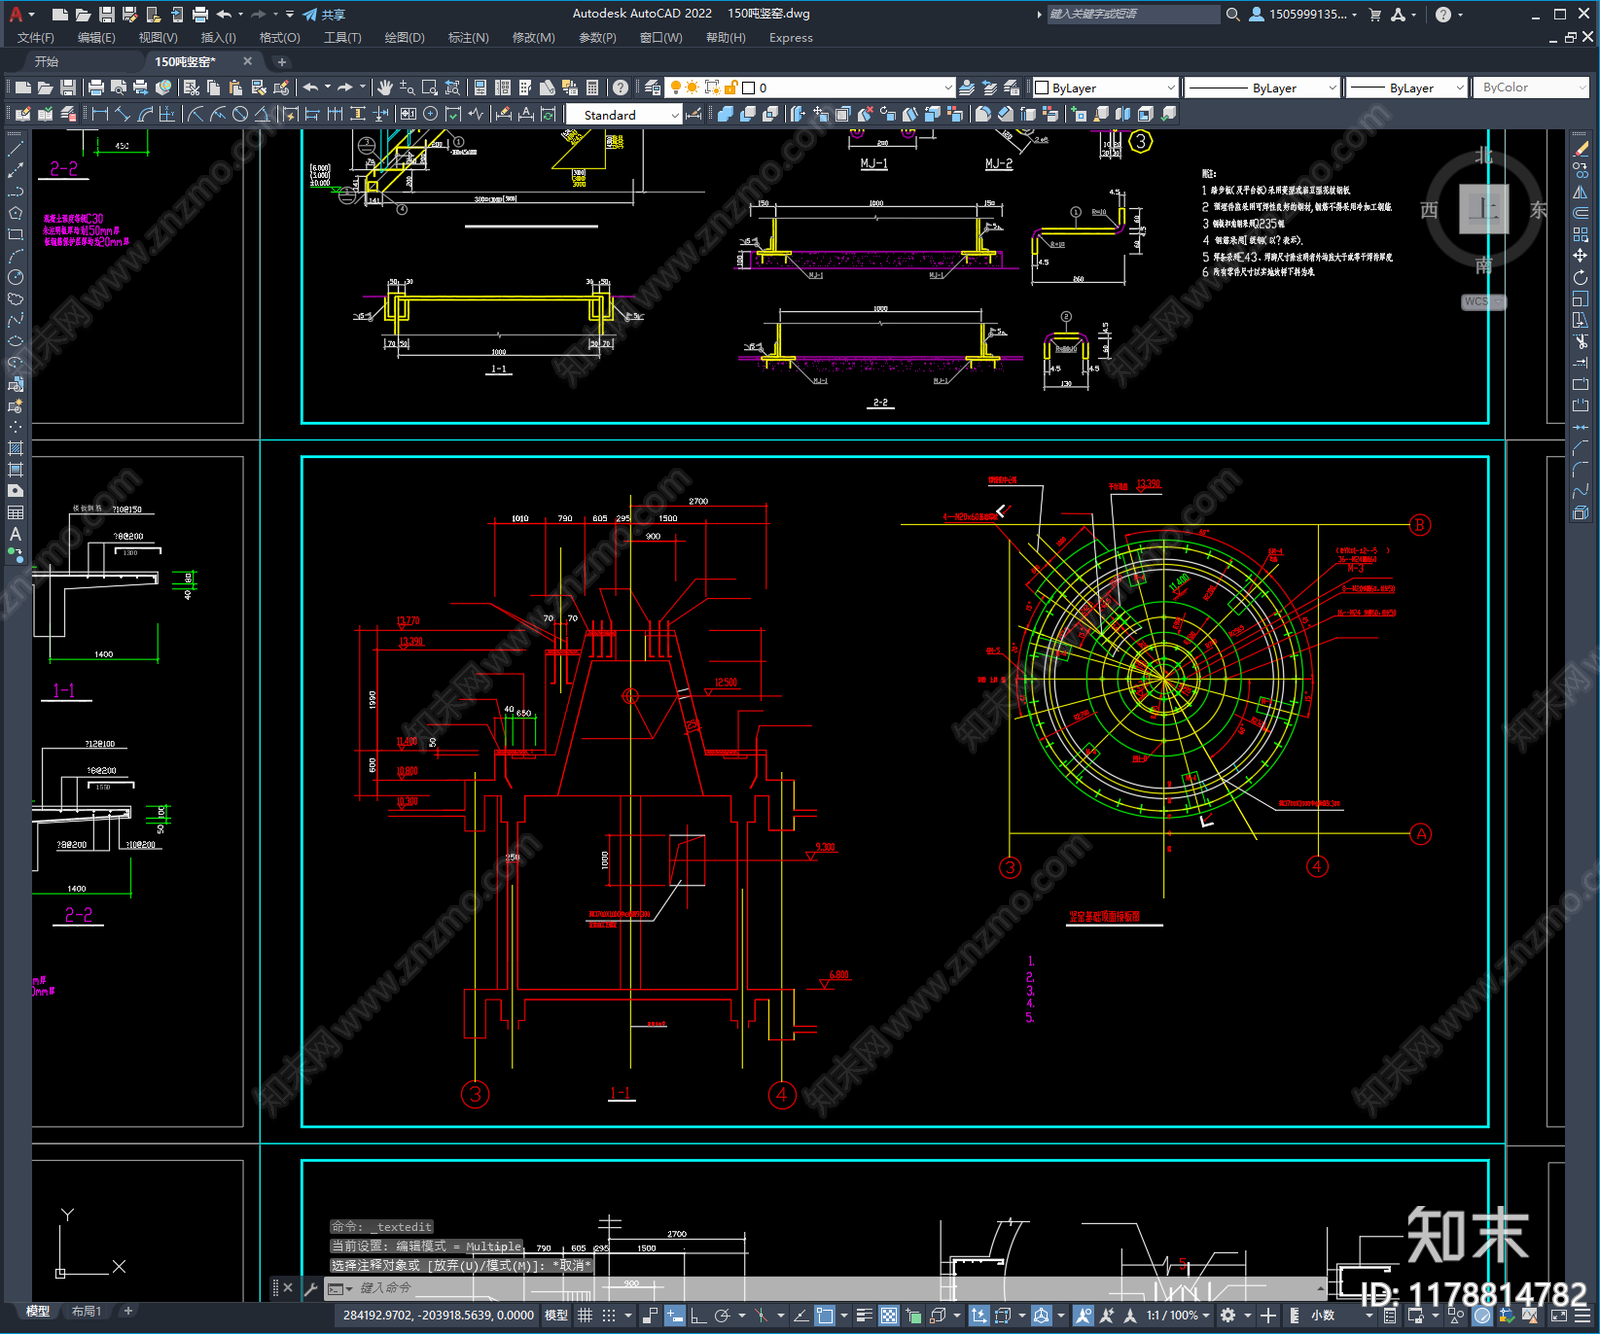Screen dimensions: 1600x1334
Task: Click the new drawing tab plus button
Action: tap(281, 62)
